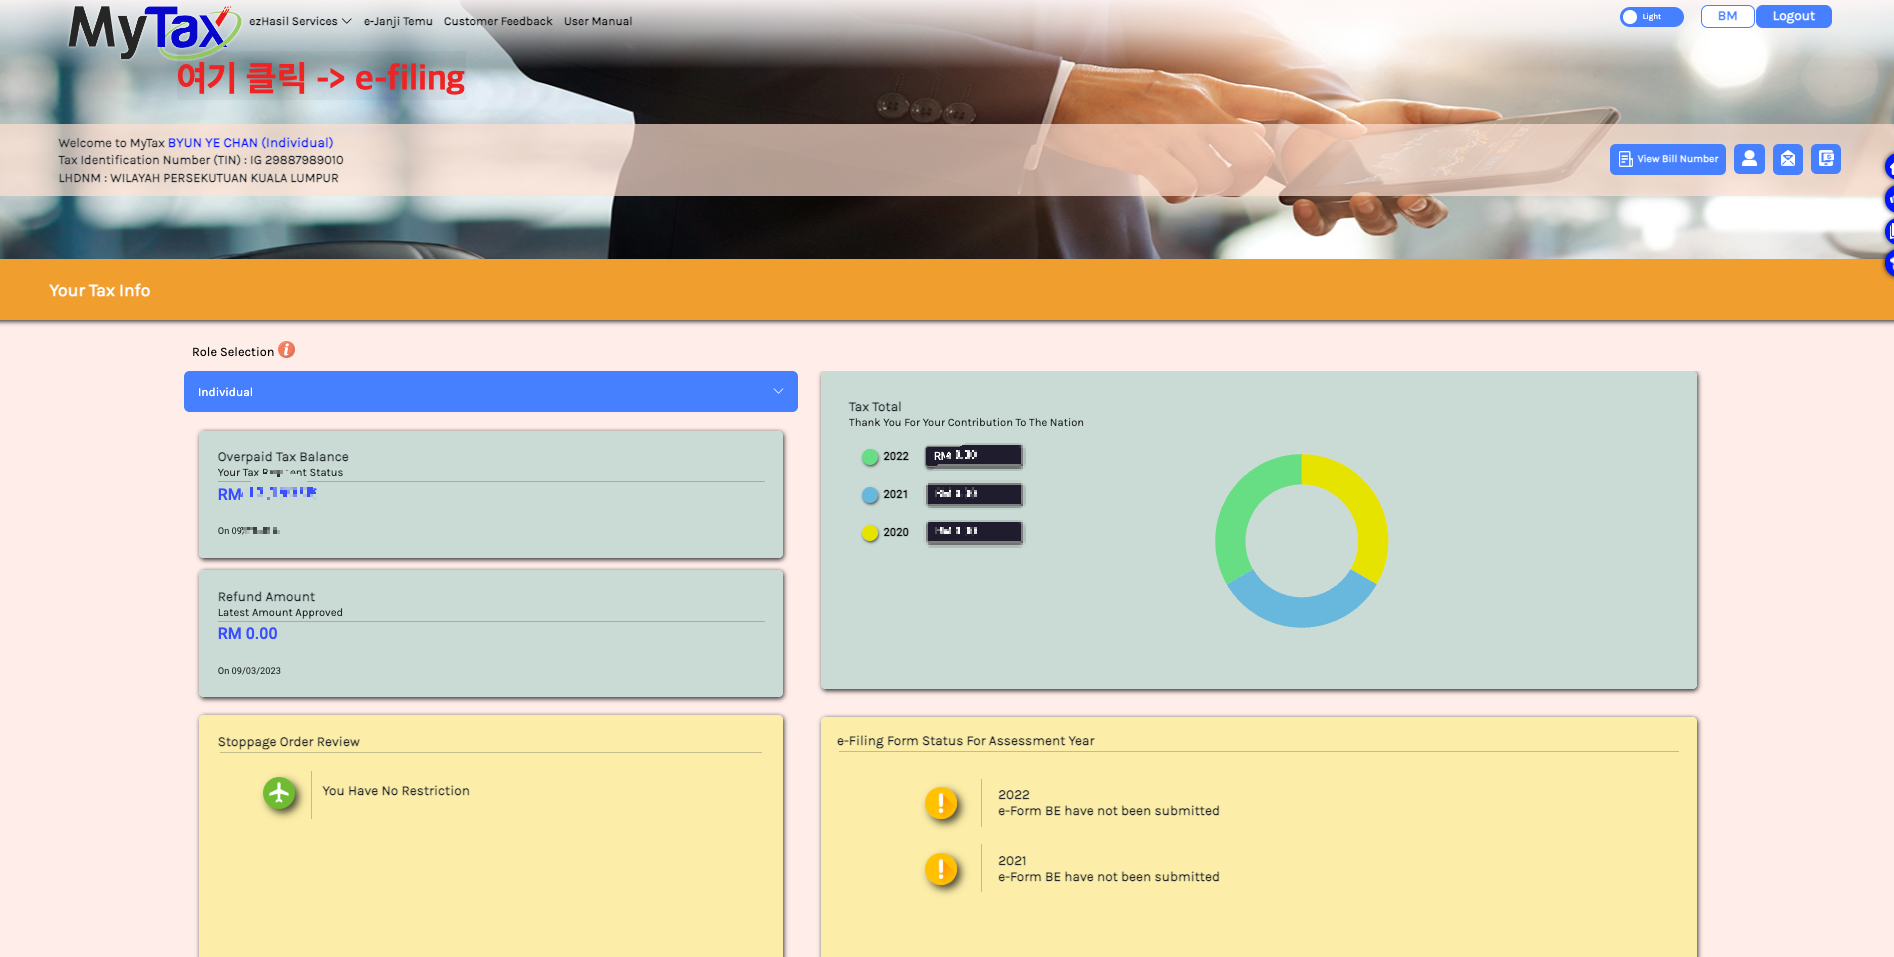Viewport: 1894px width, 957px height.
Task: Click the green airplane no-restriction icon
Action: (x=279, y=794)
